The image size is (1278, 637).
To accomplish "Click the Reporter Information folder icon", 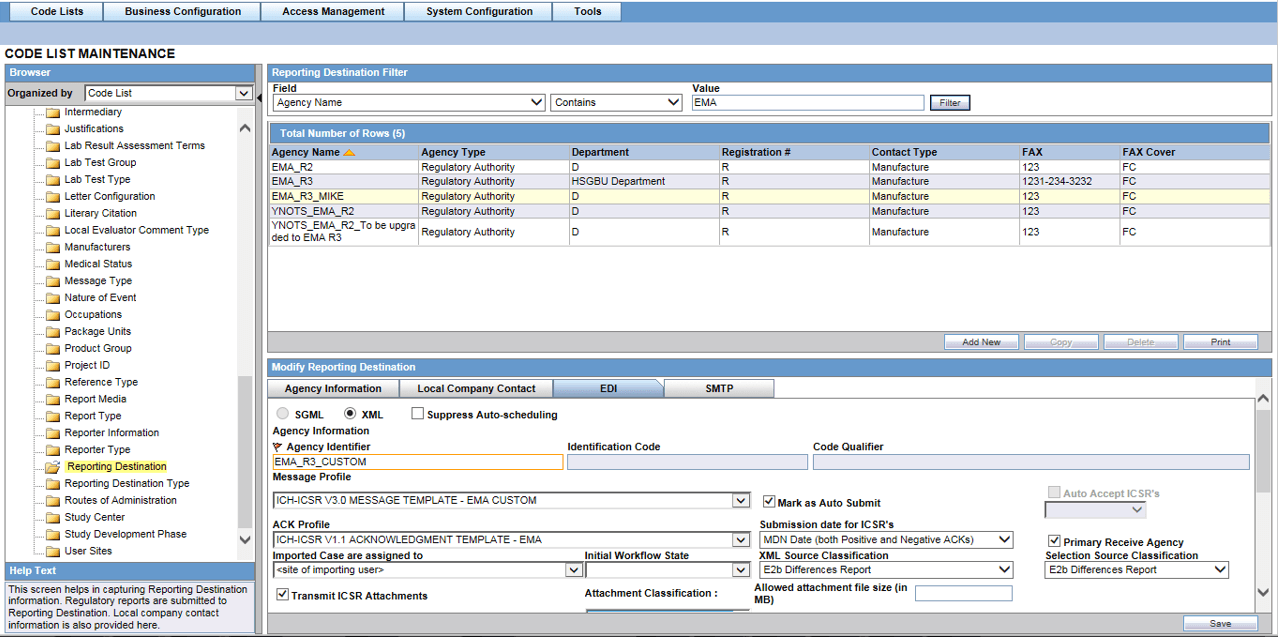I will point(52,433).
